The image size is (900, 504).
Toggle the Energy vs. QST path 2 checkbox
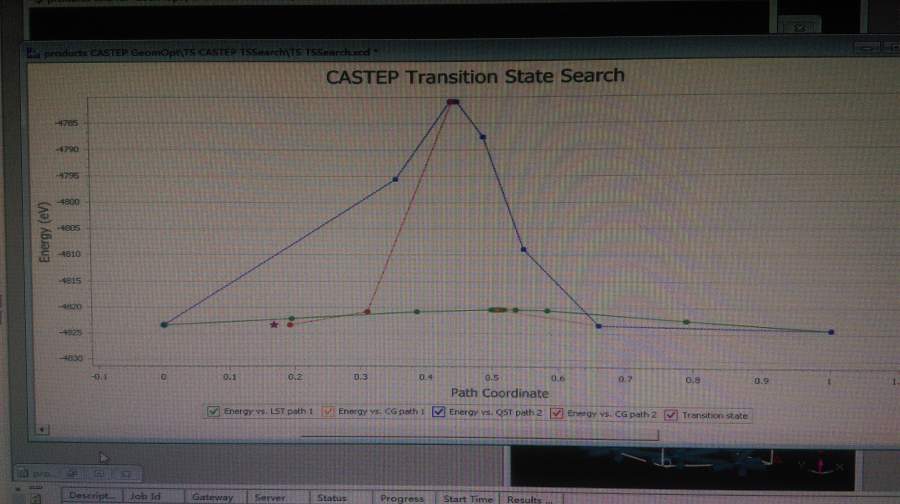[x=439, y=412]
